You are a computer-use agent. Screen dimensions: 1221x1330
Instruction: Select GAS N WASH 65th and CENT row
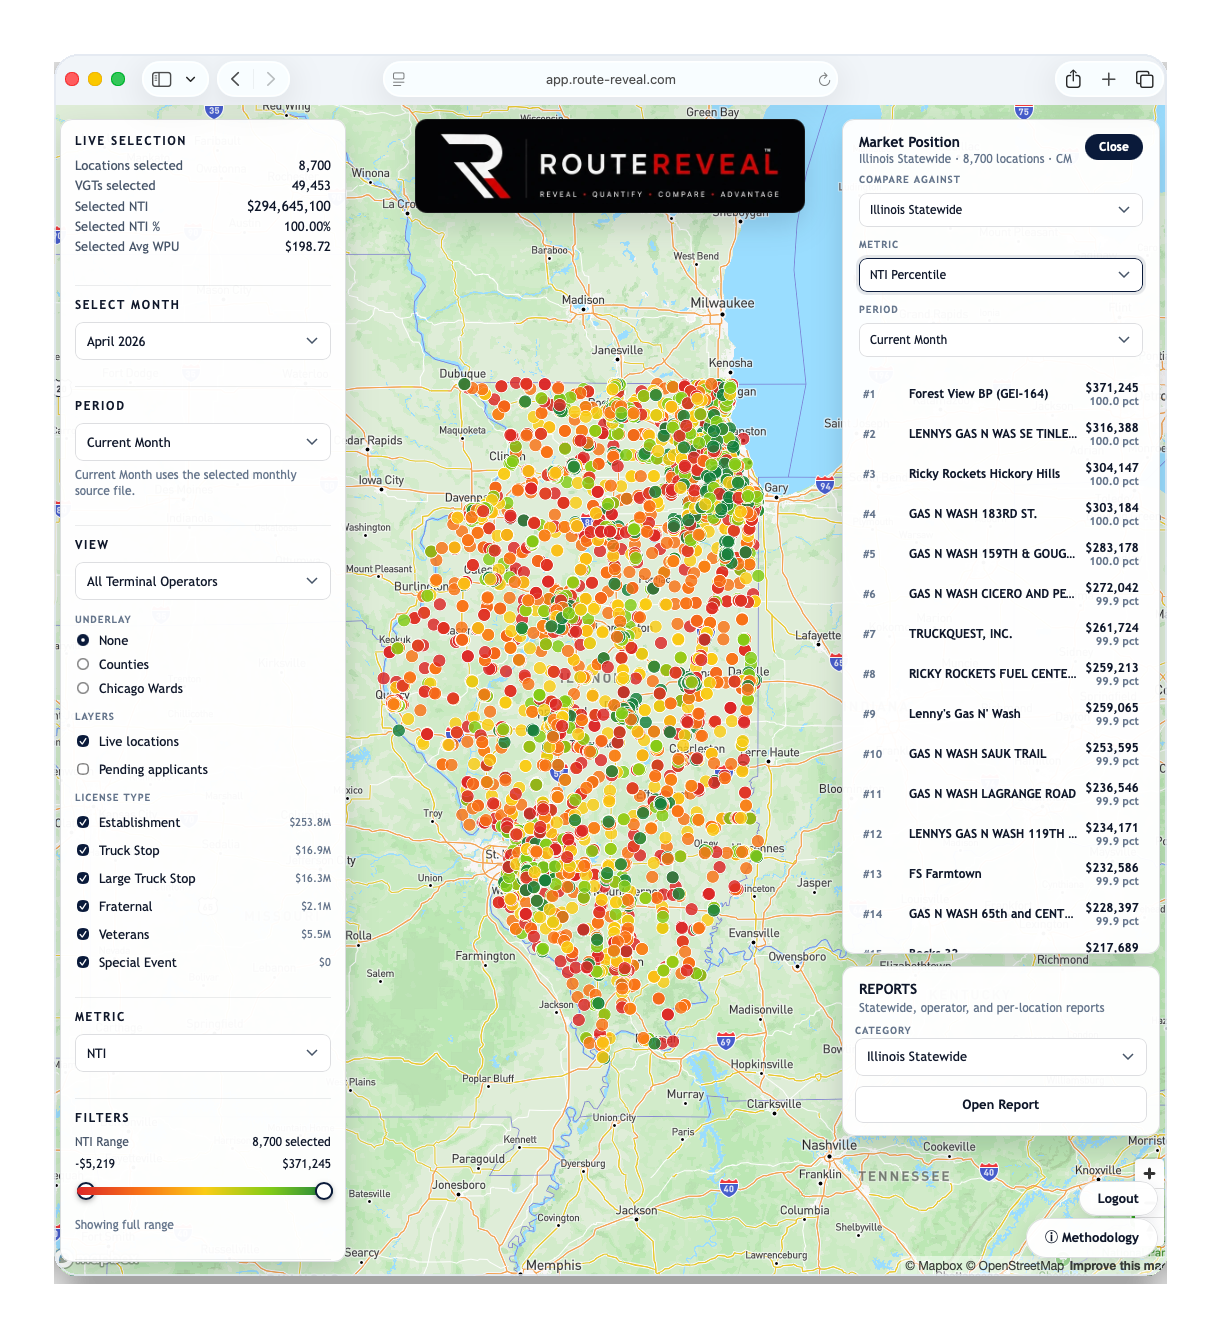[x=1000, y=914]
